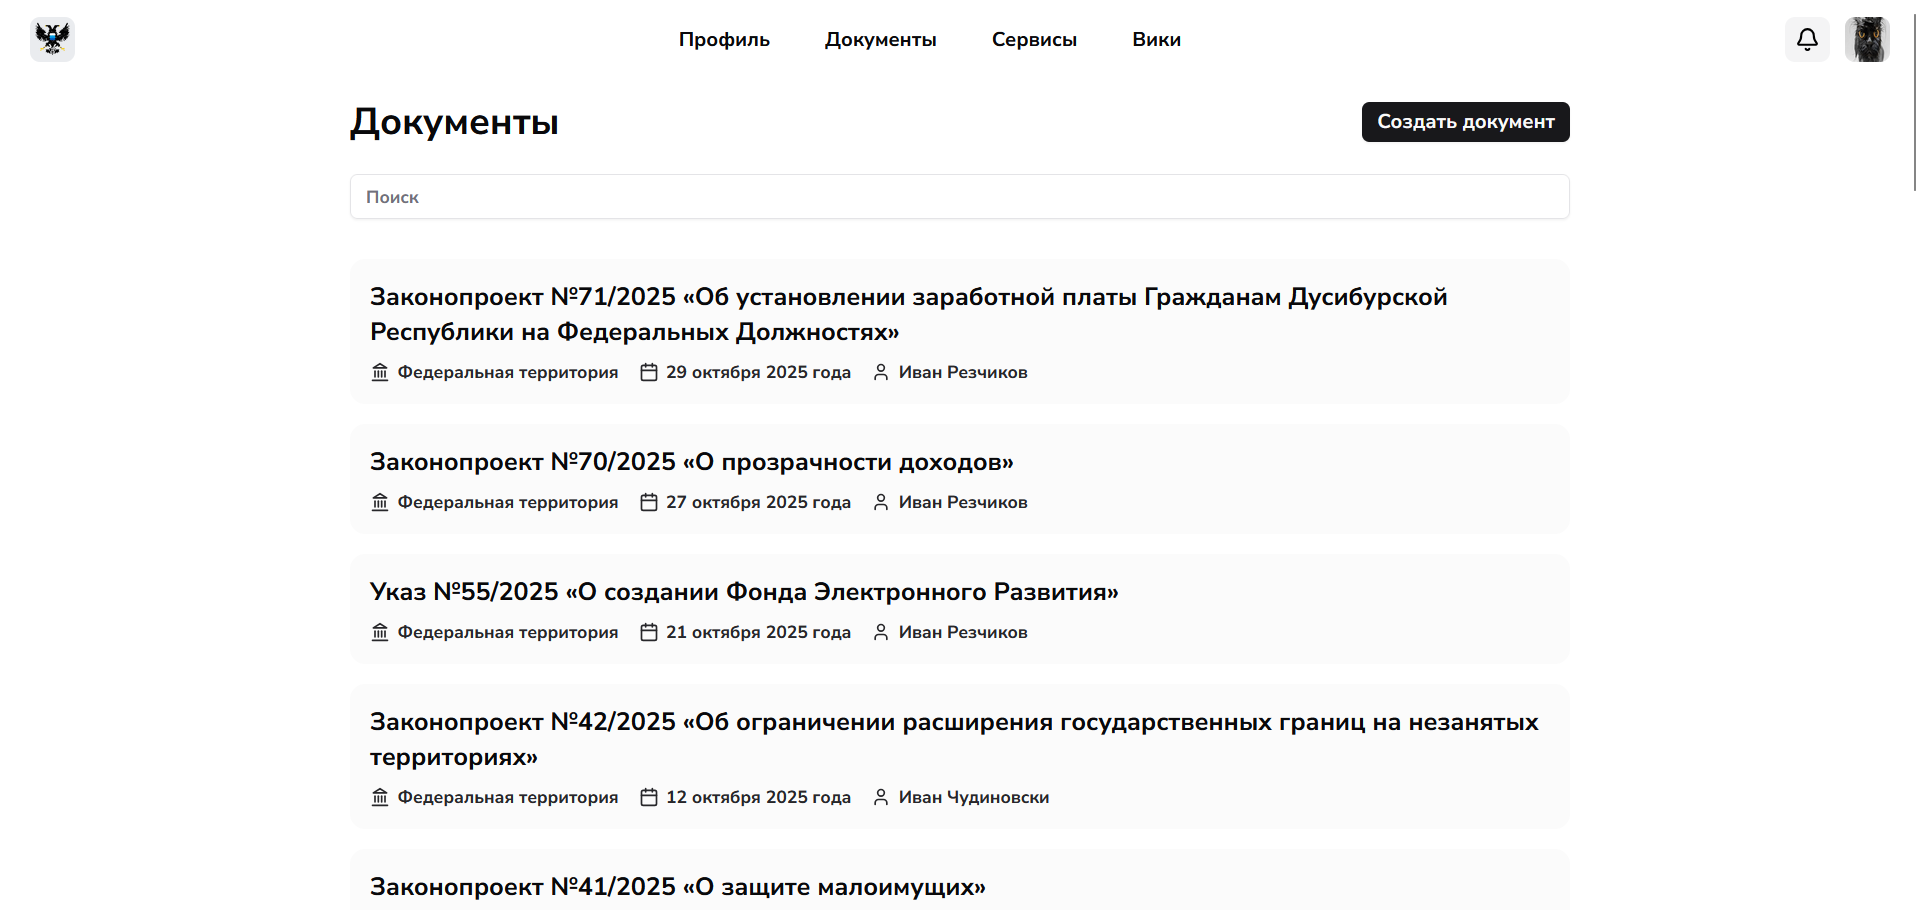The height and width of the screenshot is (910, 1918).
Task: Click building icon on Законопроект №71/2025 entry
Action: [x=380, y=372]
